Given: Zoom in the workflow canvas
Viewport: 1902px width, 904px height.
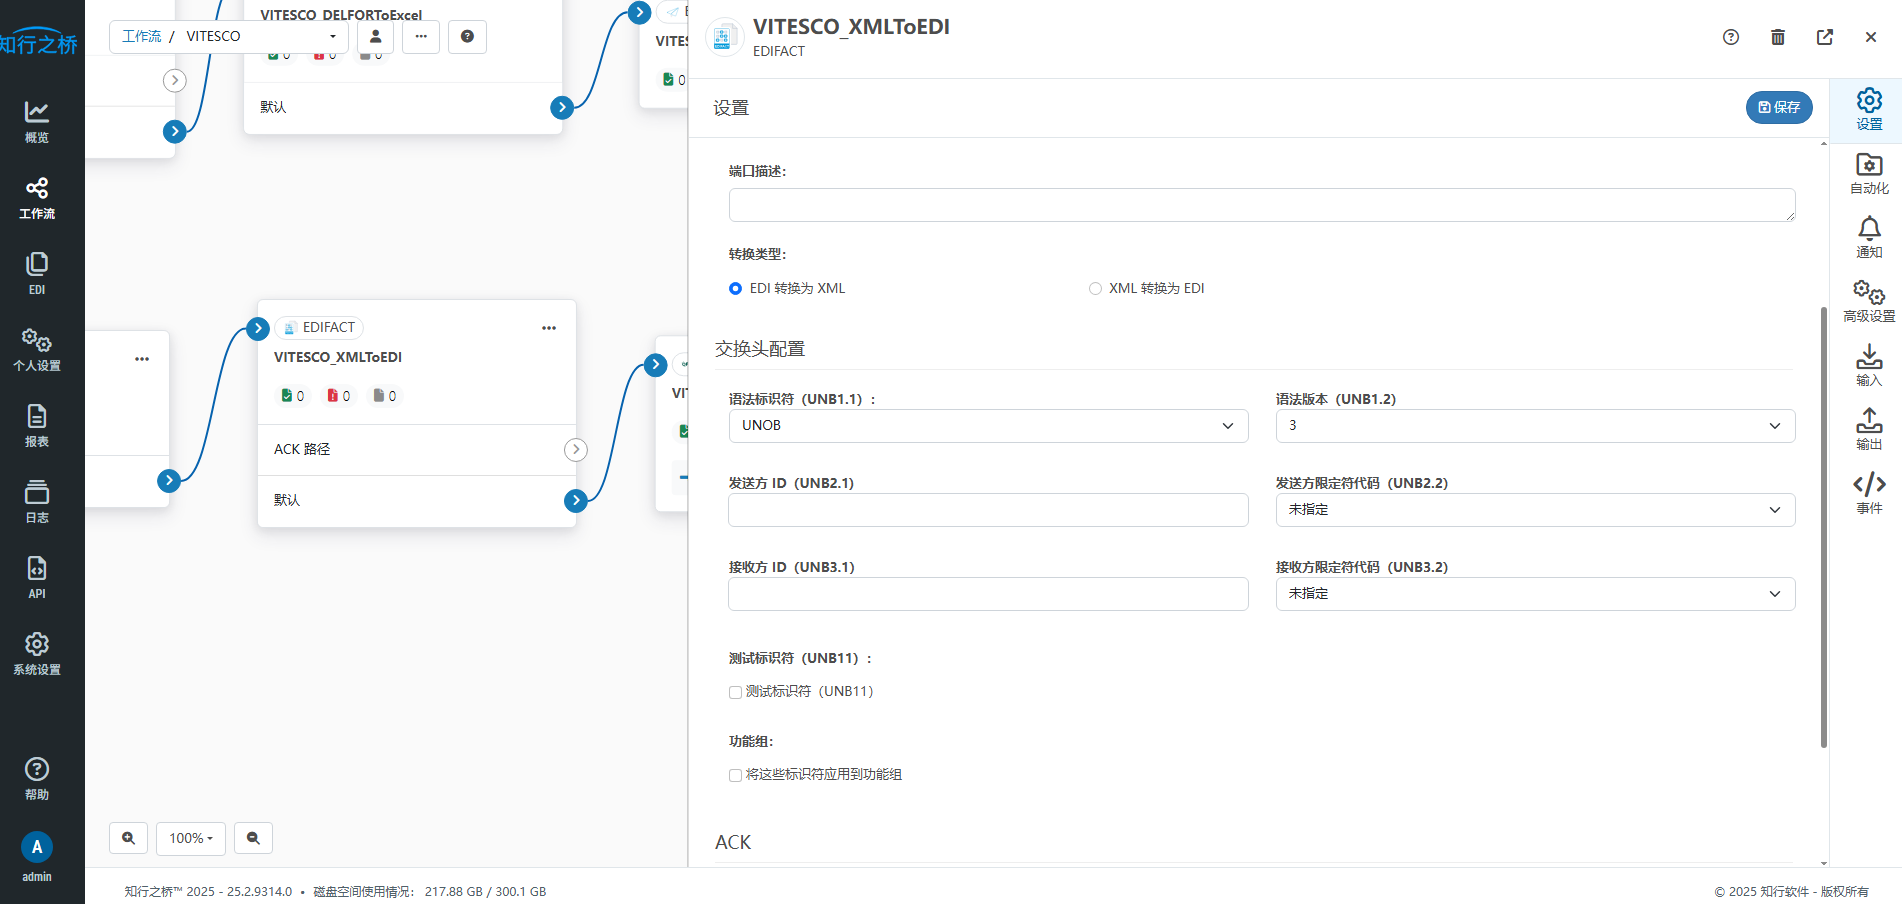Looking at the screenshot, I should tap(129, 838).
